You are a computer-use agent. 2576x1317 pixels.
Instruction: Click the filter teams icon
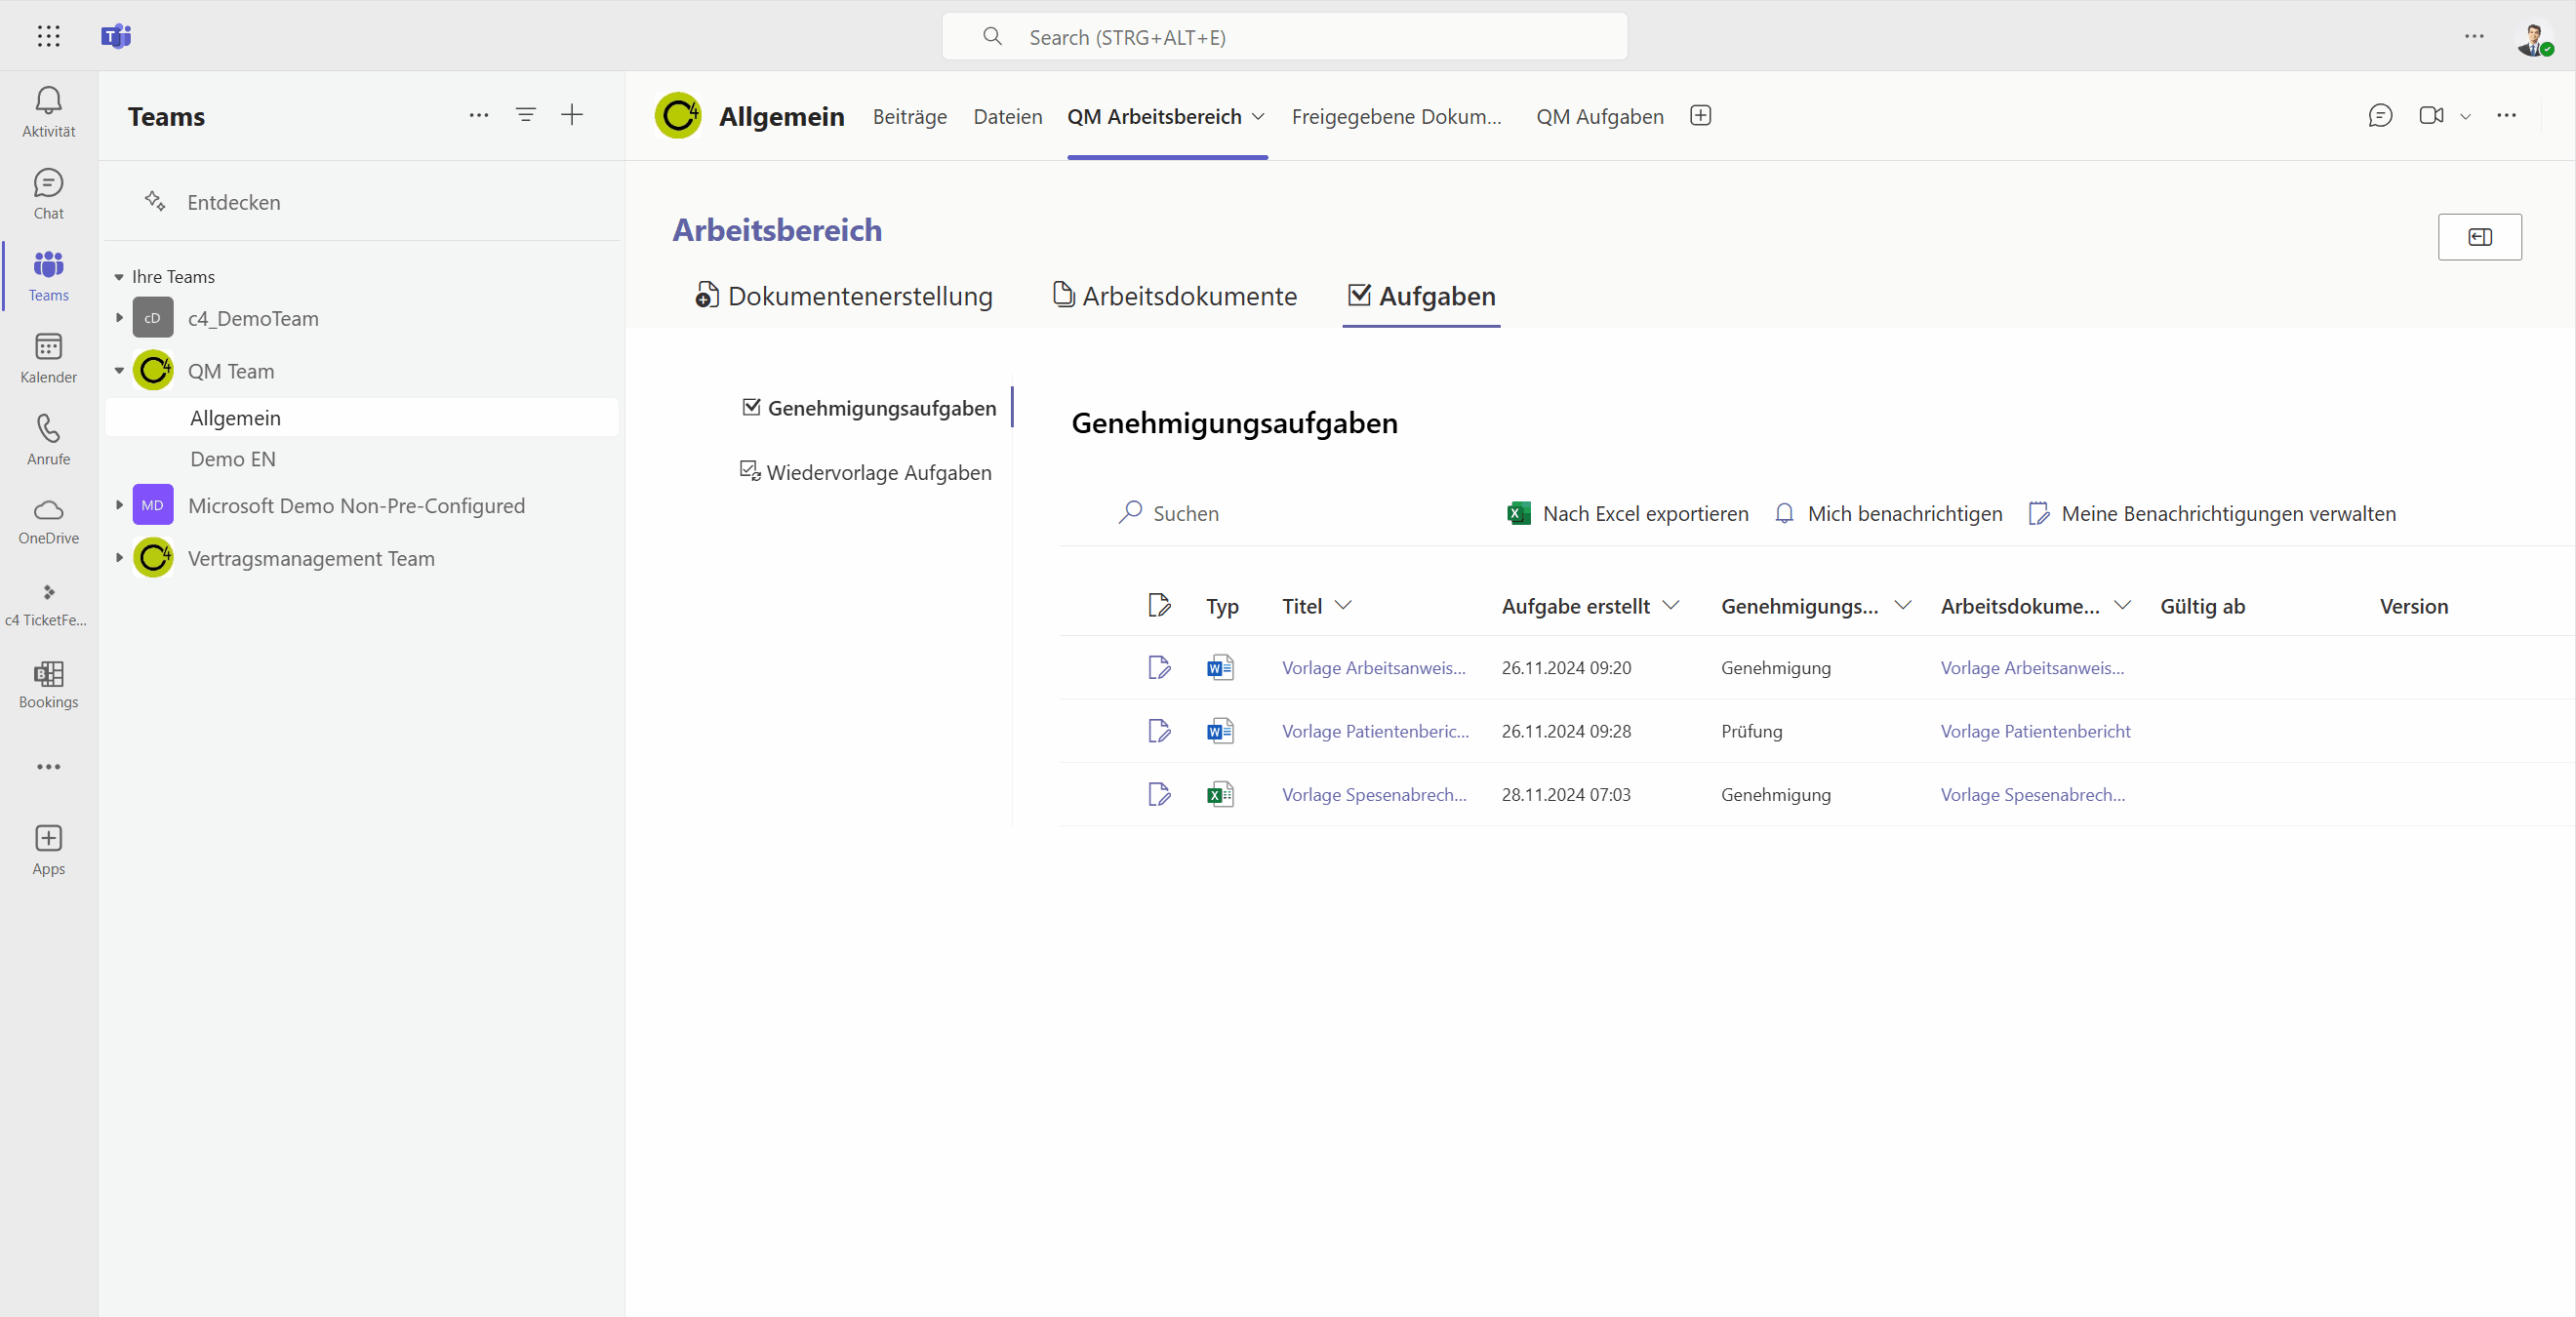(525, 115)
